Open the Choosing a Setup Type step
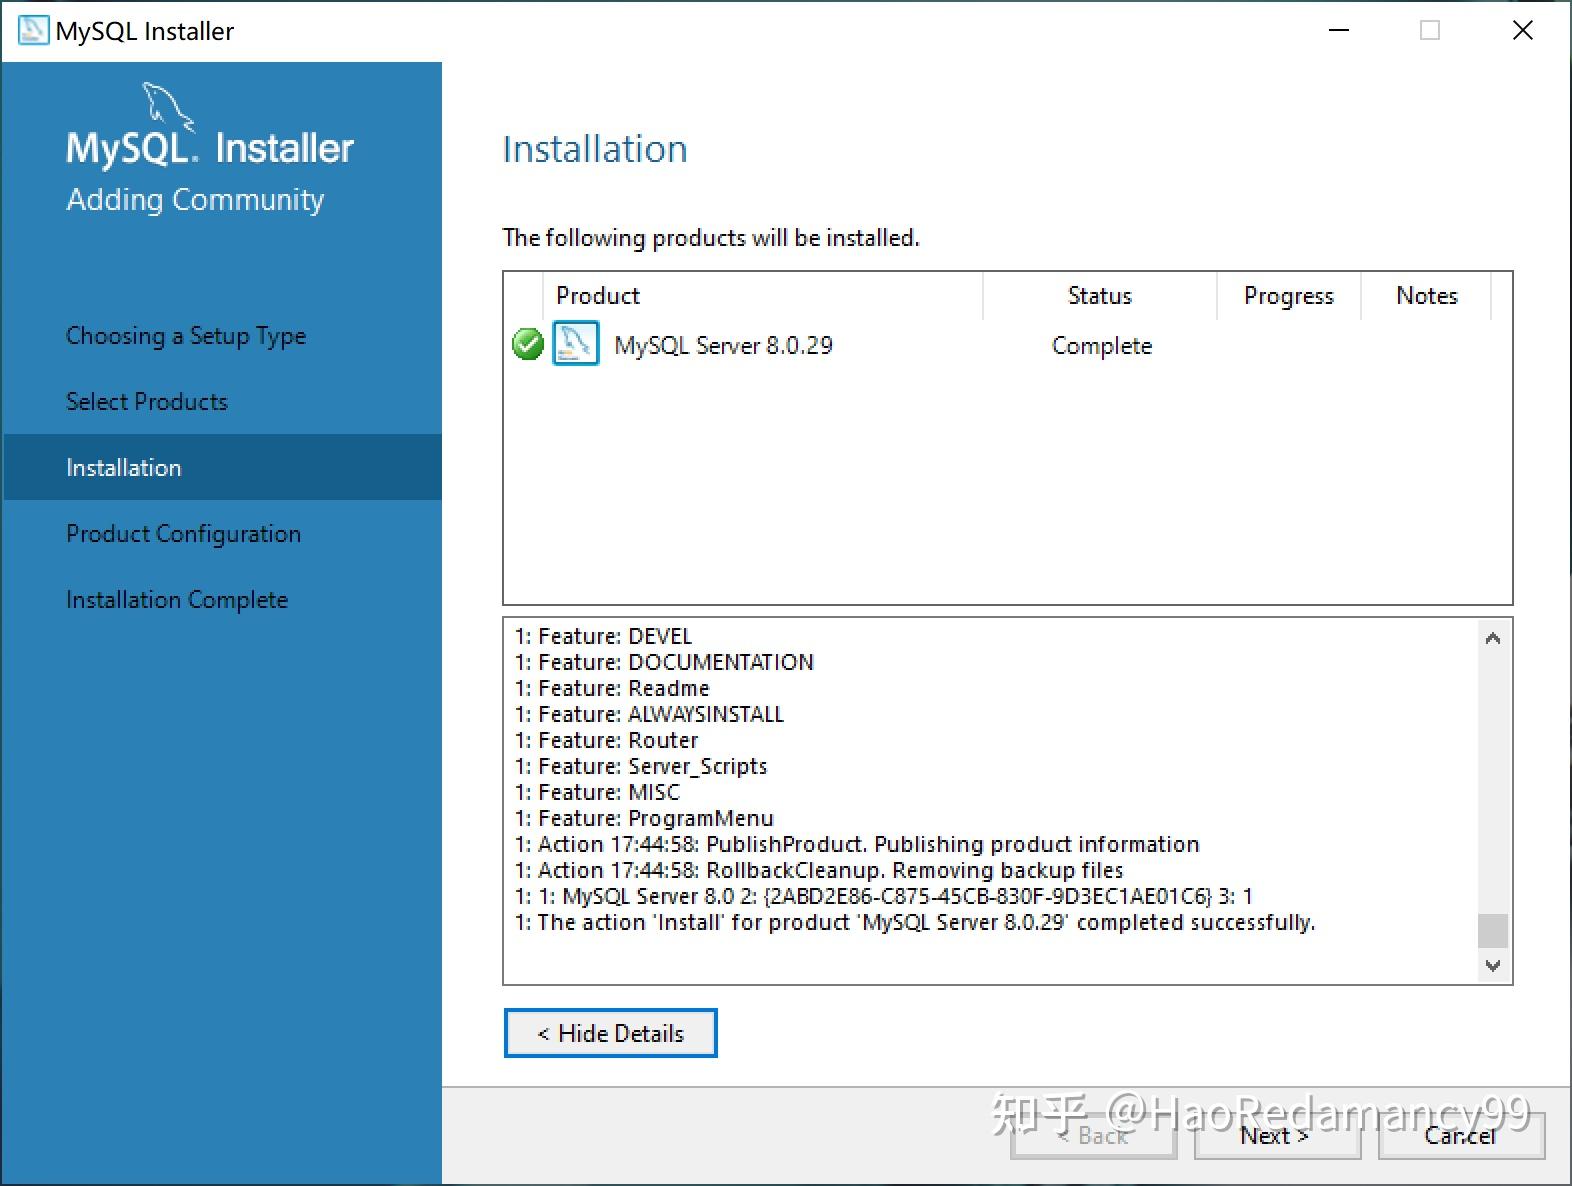The height and width of the screenshot is (1186, 1572). tap(186, 336)
